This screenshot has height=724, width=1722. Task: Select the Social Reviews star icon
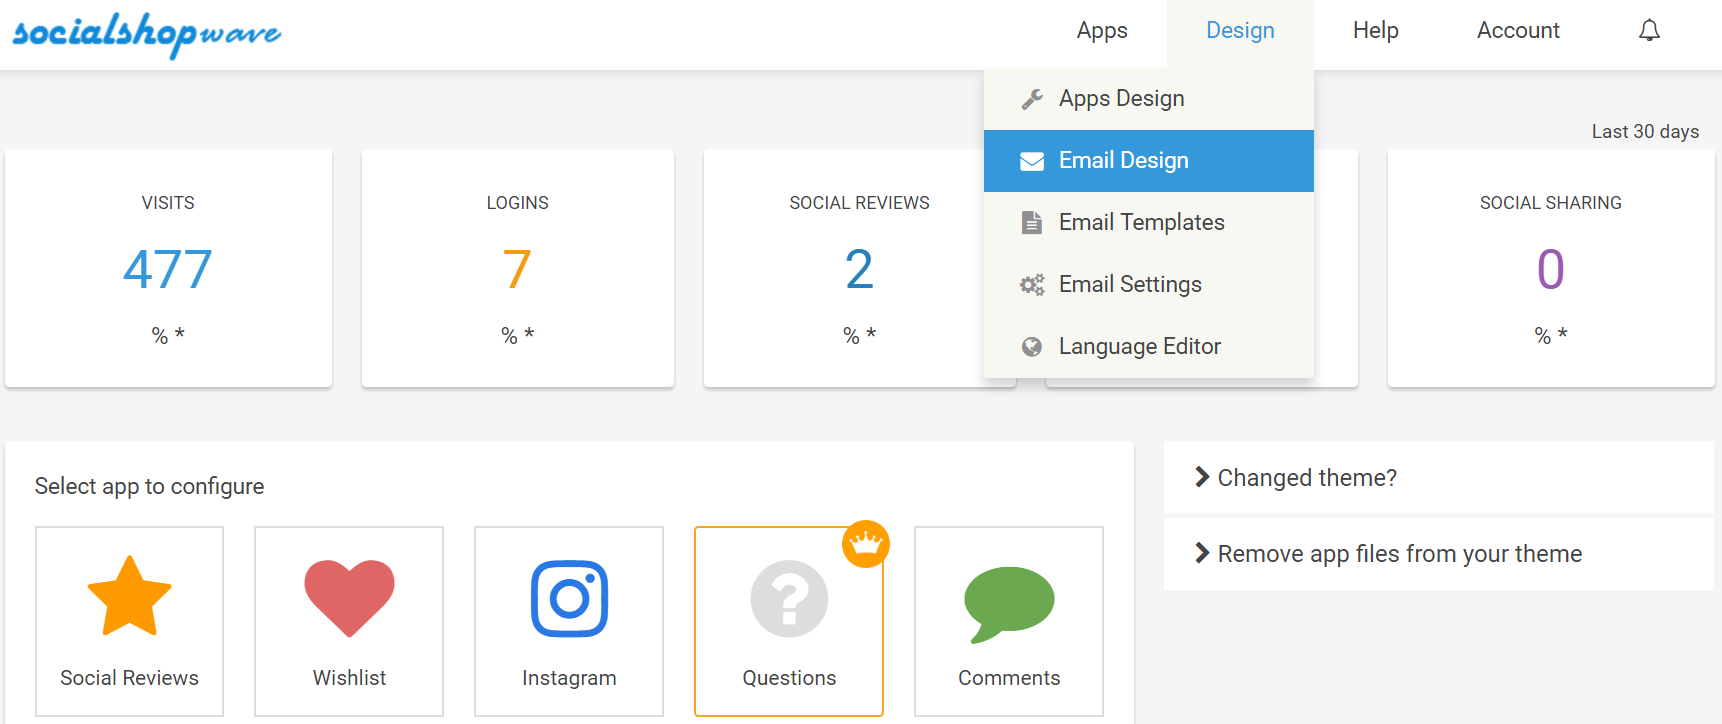tap(129, 597)
